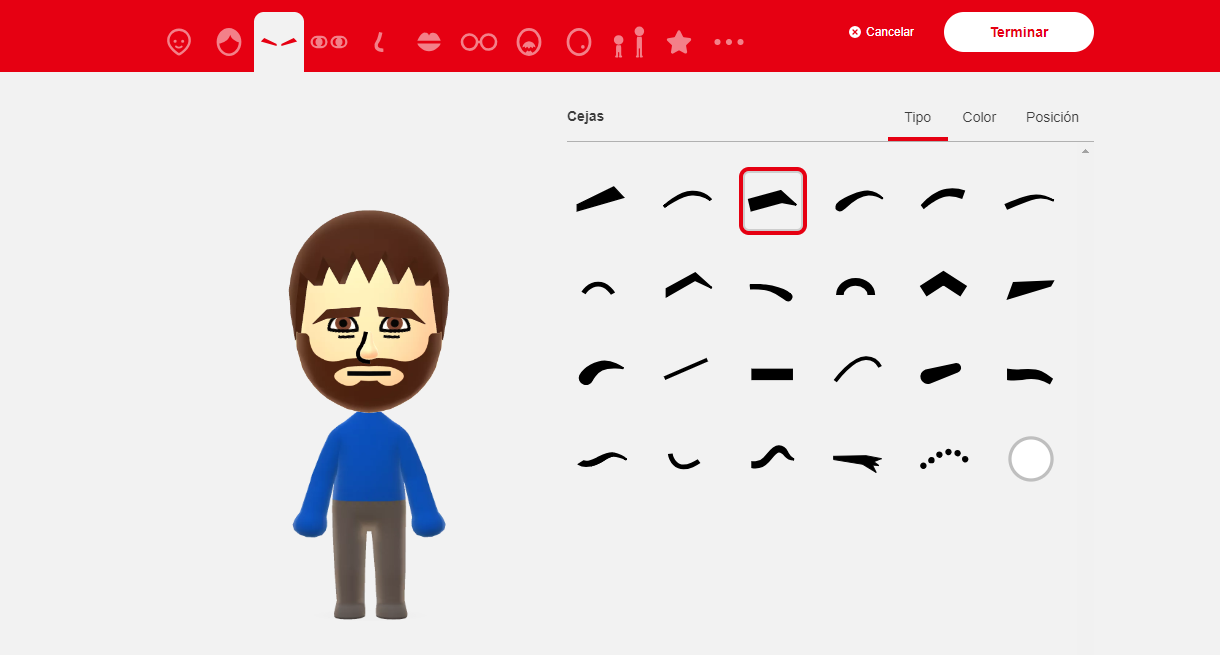Select the eyebrows category tab
Image resolution: width=1220 pixels, height=655 pixels.
[x=279, y=42]
